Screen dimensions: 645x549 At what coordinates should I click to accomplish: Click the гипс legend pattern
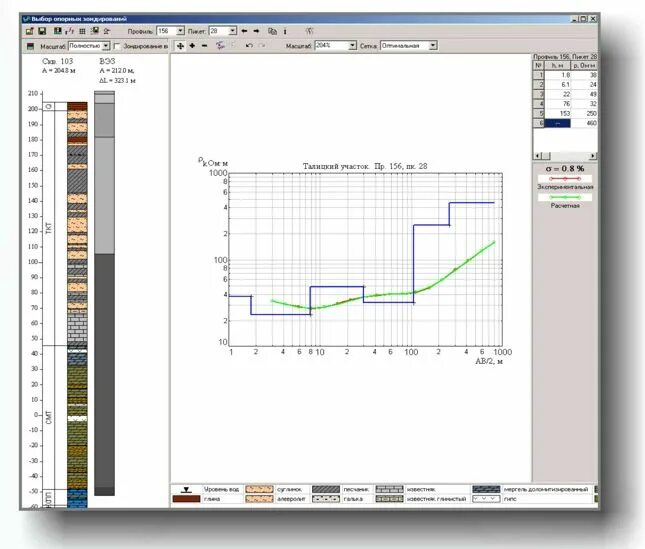coord(486,499)
